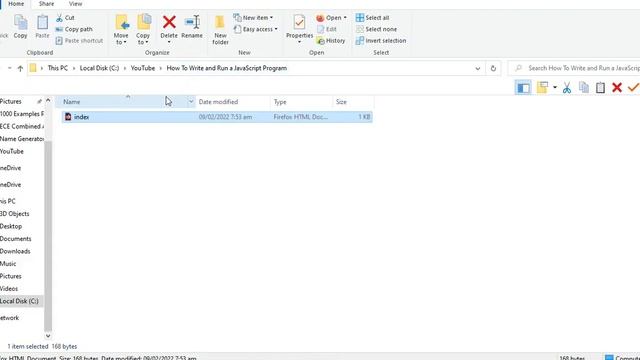Cut the selected file via ribbon
640x360 pixels.
click(65, 18)
